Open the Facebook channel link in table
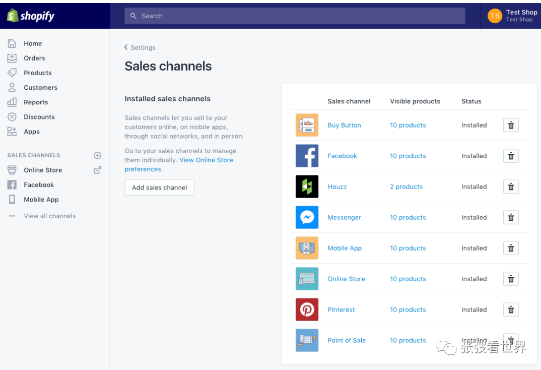 342,156
